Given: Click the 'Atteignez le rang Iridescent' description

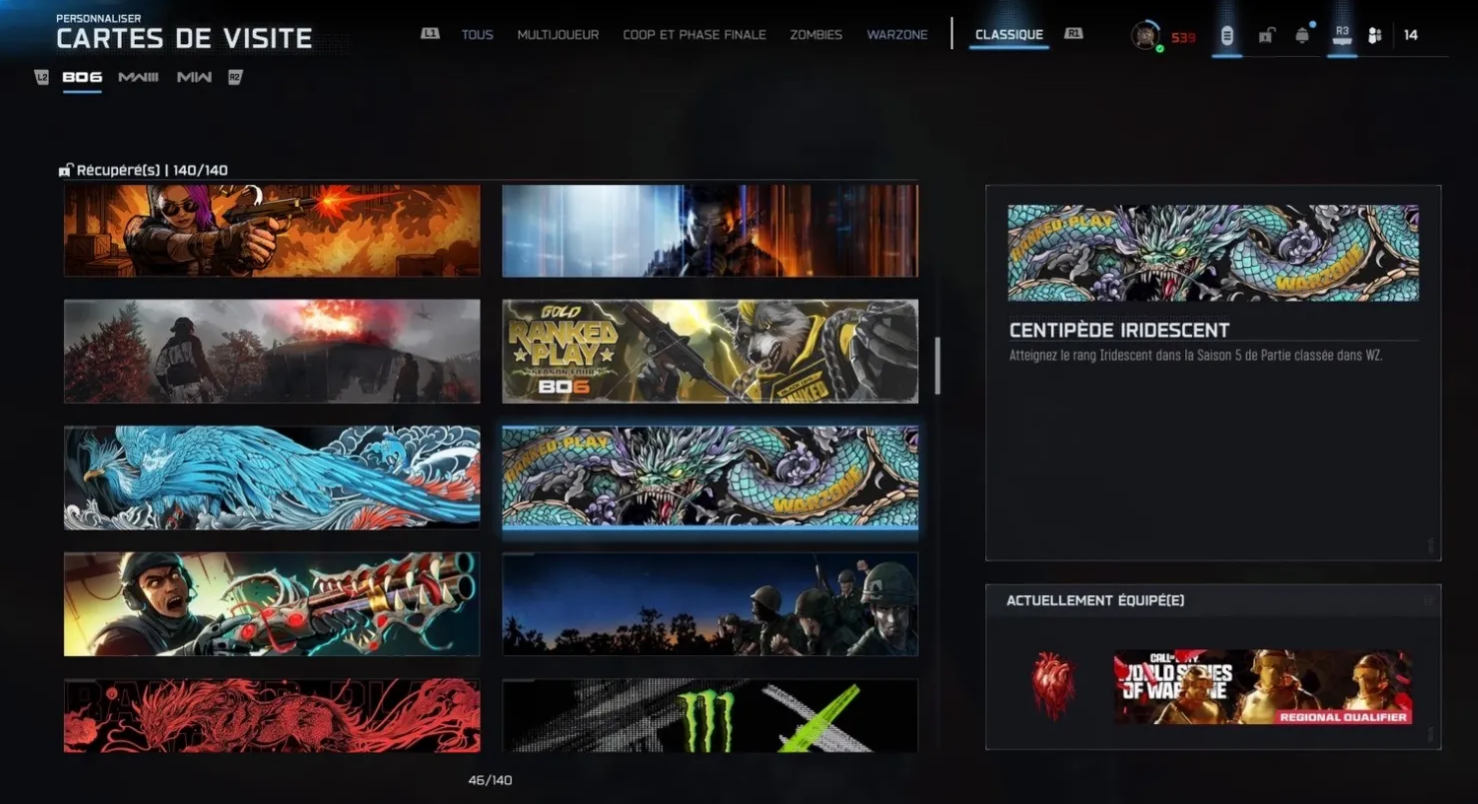Looking at the screenshot, I should [1196, 355].
